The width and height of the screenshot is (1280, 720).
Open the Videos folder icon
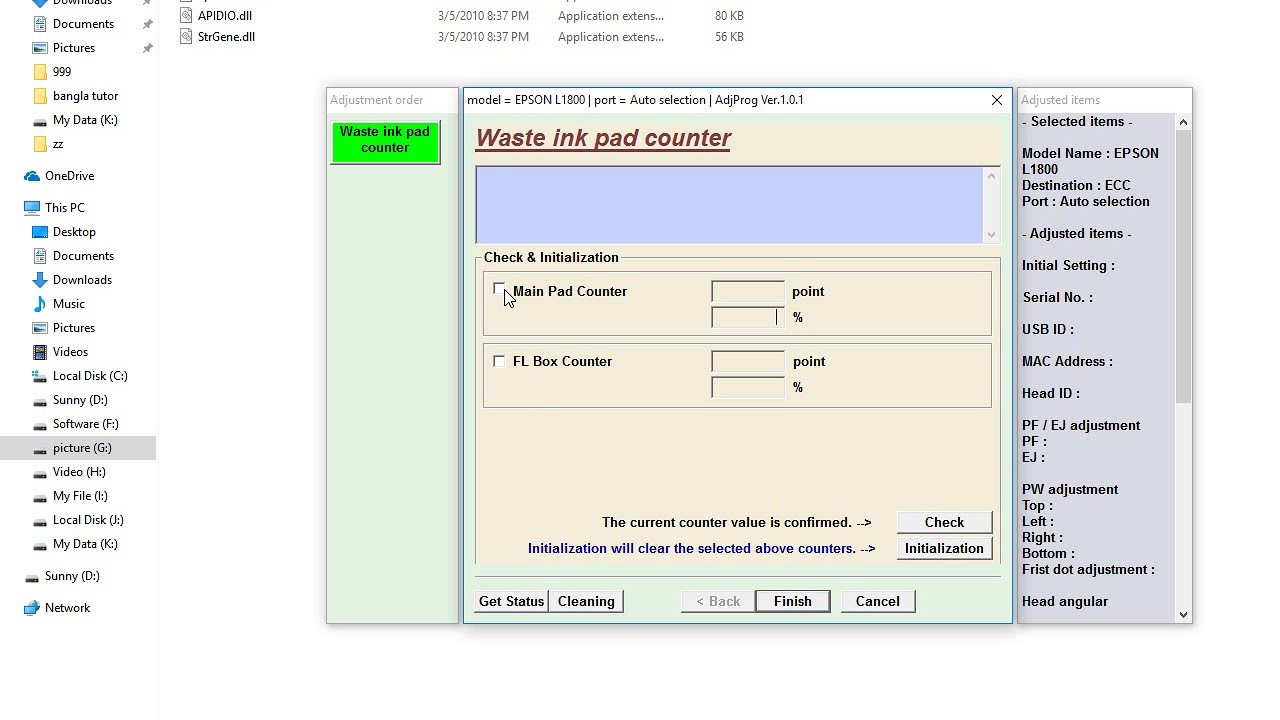[40, 352]
